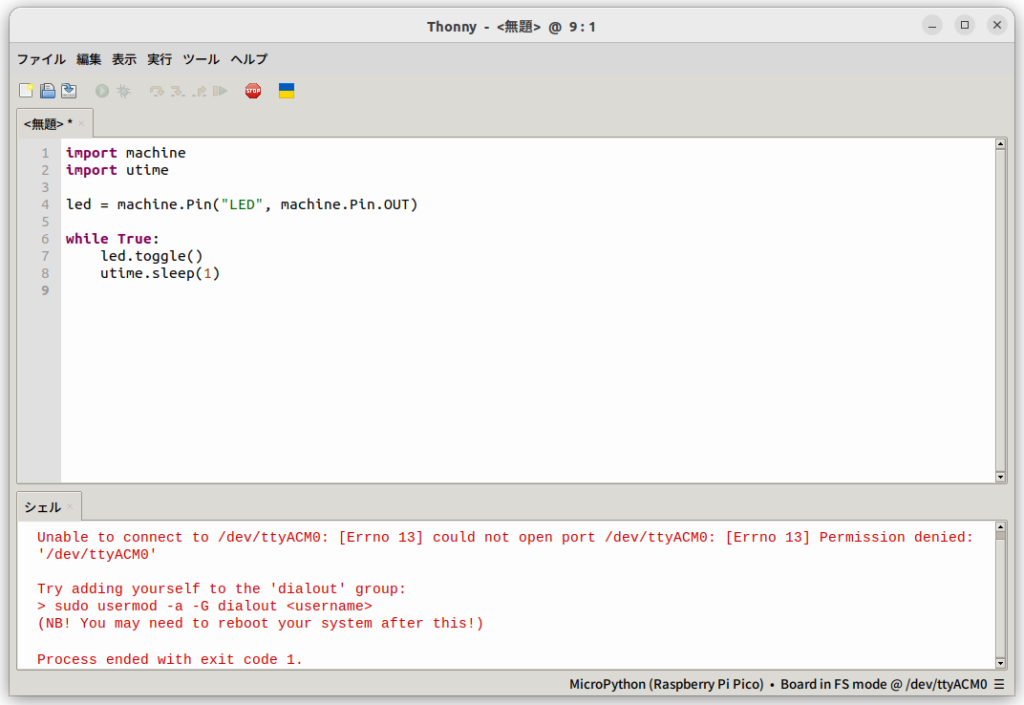The image size is (1024, 705).
Task: Click the Debug bug icon in toolbar
Action: click(123, 91)
